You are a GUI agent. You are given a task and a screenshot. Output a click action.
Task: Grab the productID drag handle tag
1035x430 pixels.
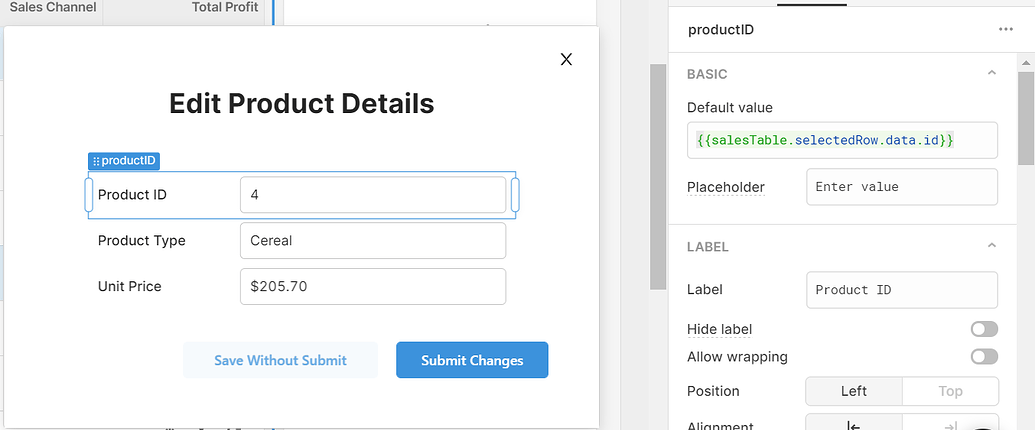tap(124, 161)
